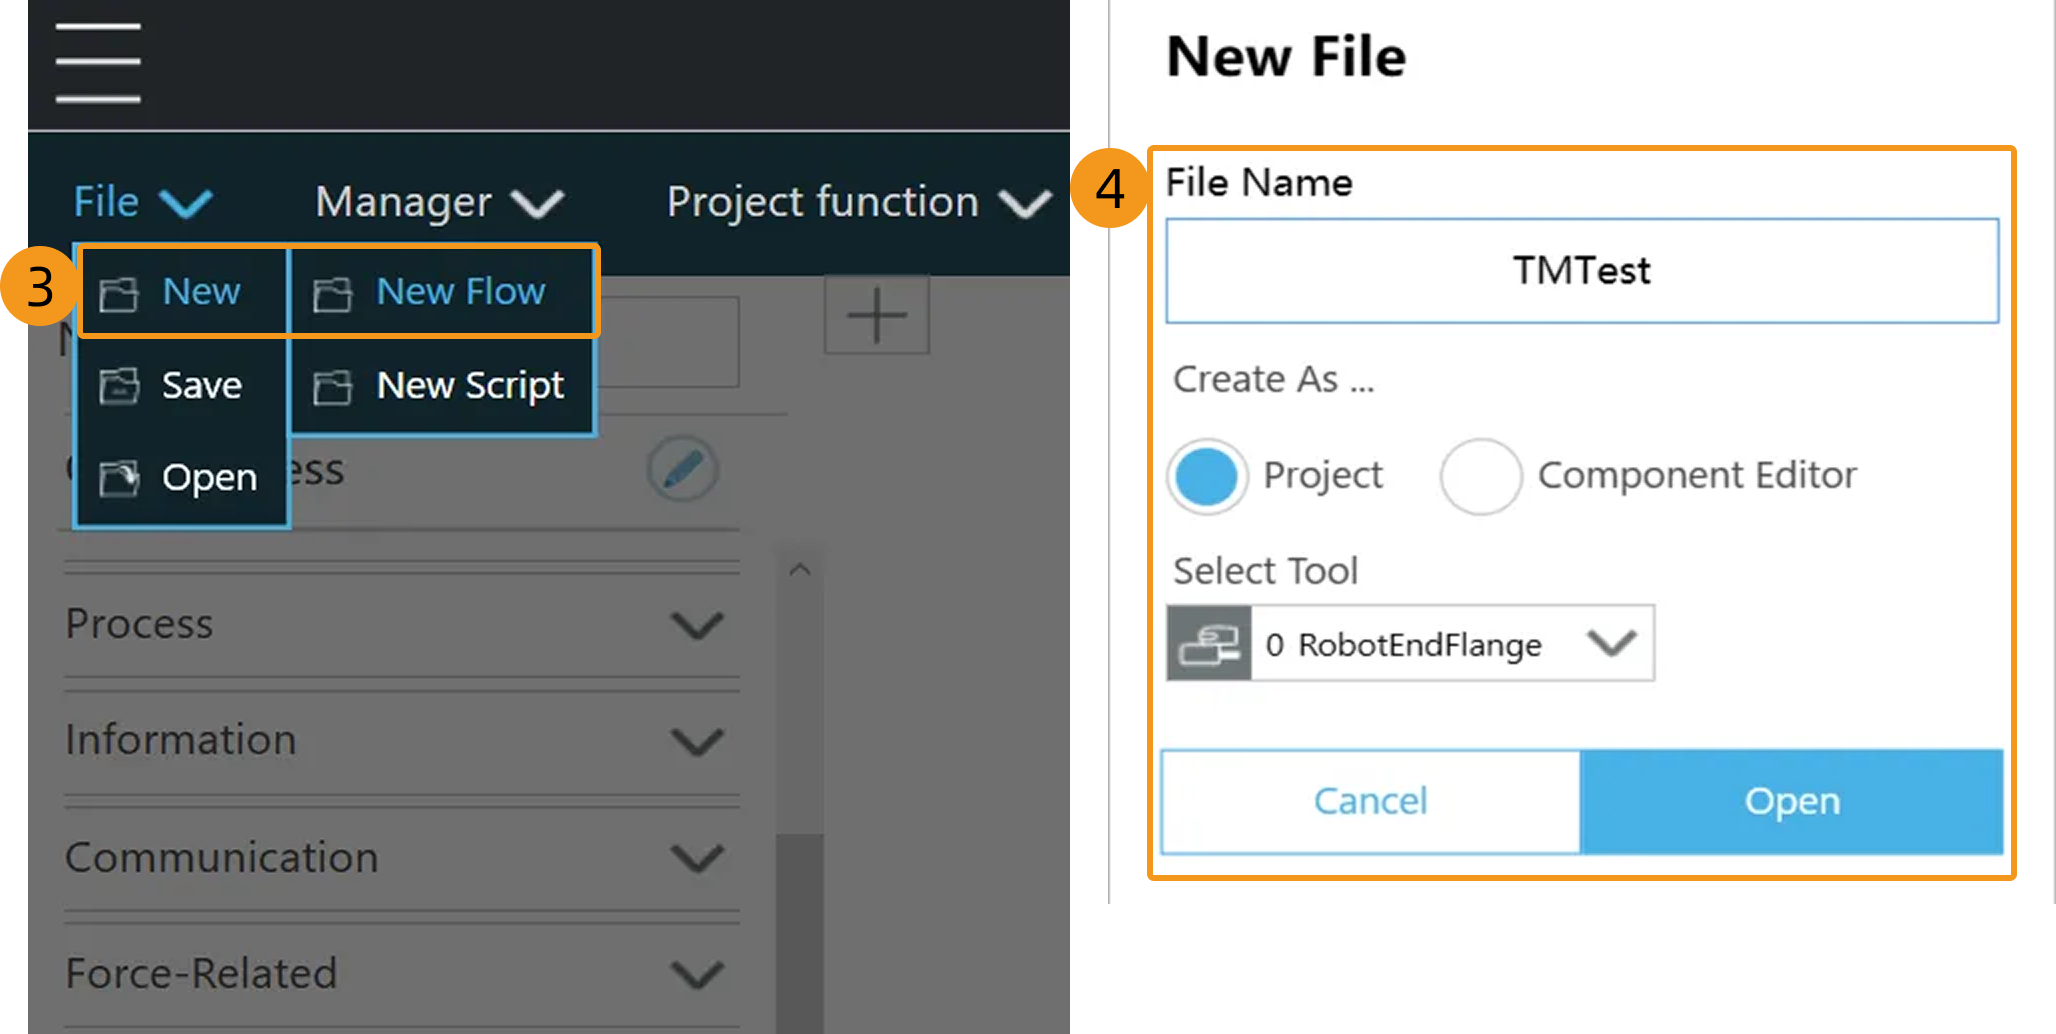The image size is (2056, 1034).
Task: Click the blue pencil edit icon
Action: [682, 469]
